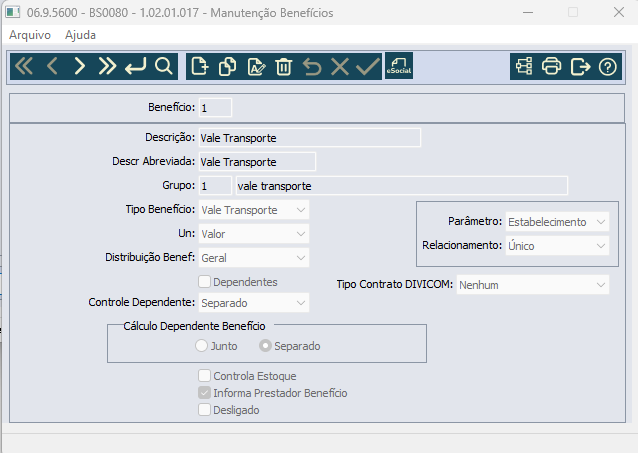The height and width of the screenshot is (453, 638).
Task: Confirm with the checkmark toolbar icon
Action: point(367,66)
